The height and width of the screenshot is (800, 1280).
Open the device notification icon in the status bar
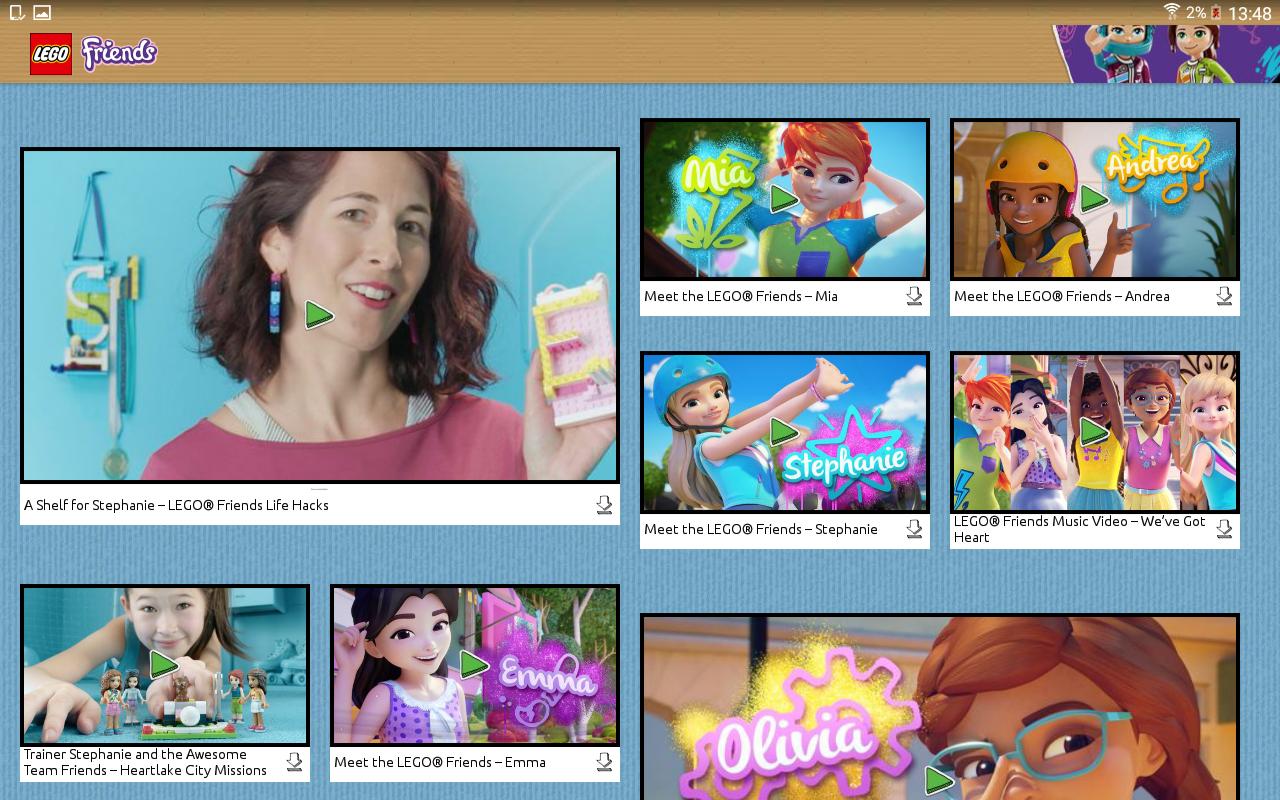coord(16,13)
